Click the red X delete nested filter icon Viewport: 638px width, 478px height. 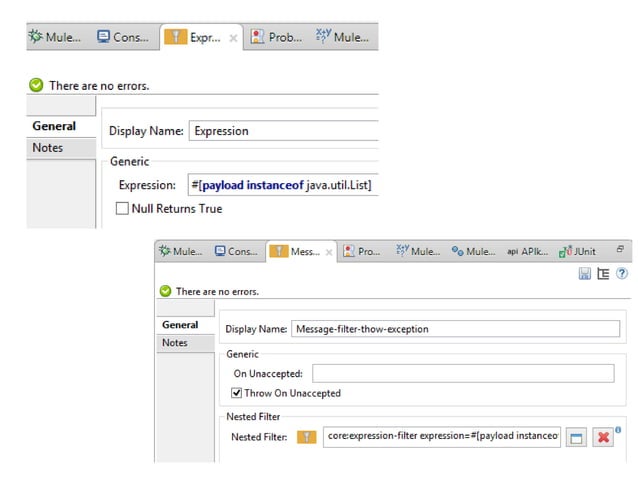602,437
